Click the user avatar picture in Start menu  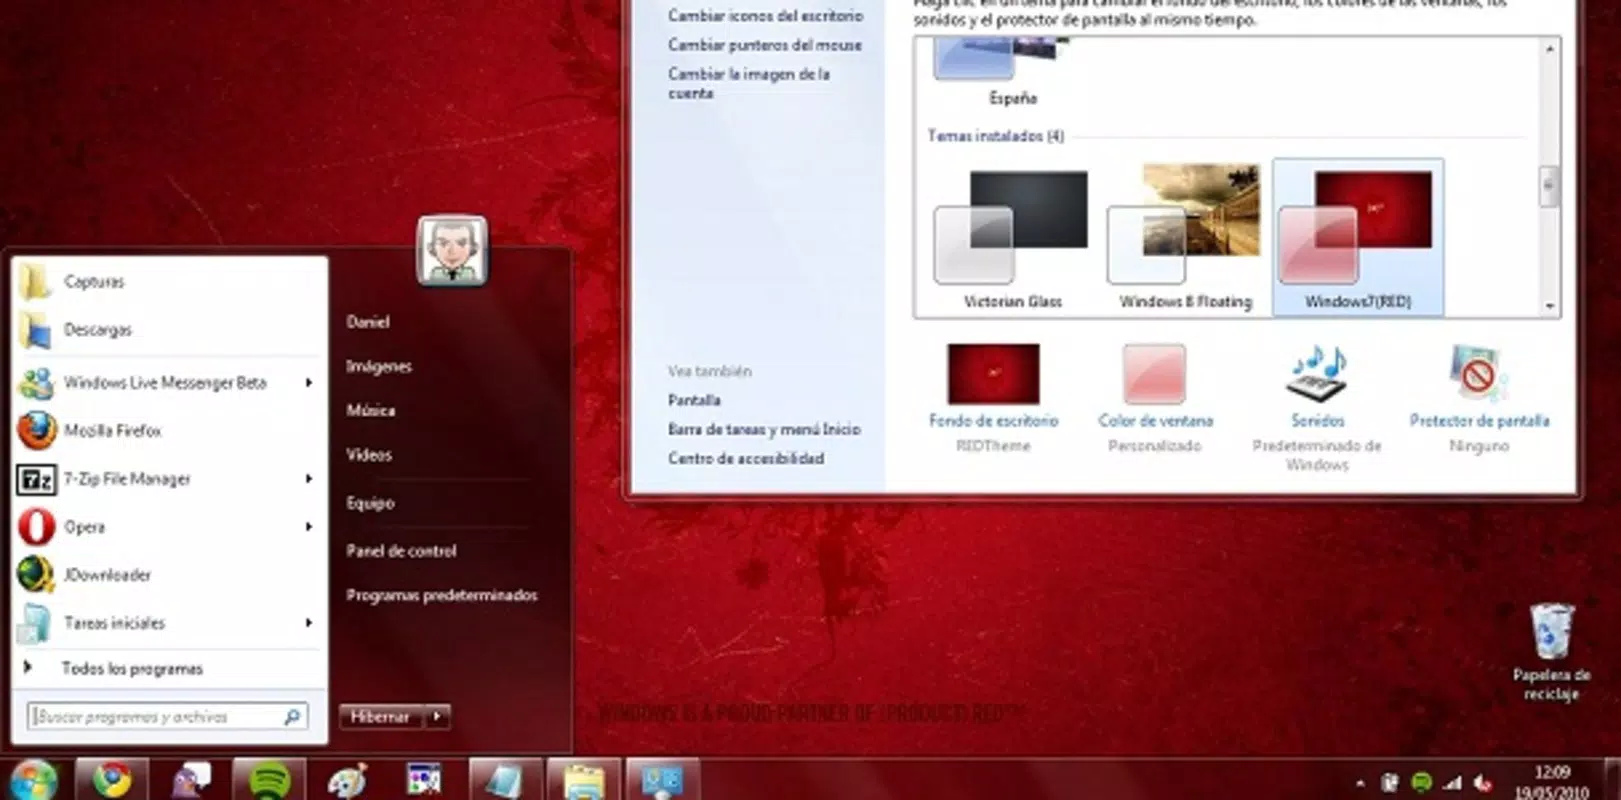pyautogui.click(x=452, y=251)
